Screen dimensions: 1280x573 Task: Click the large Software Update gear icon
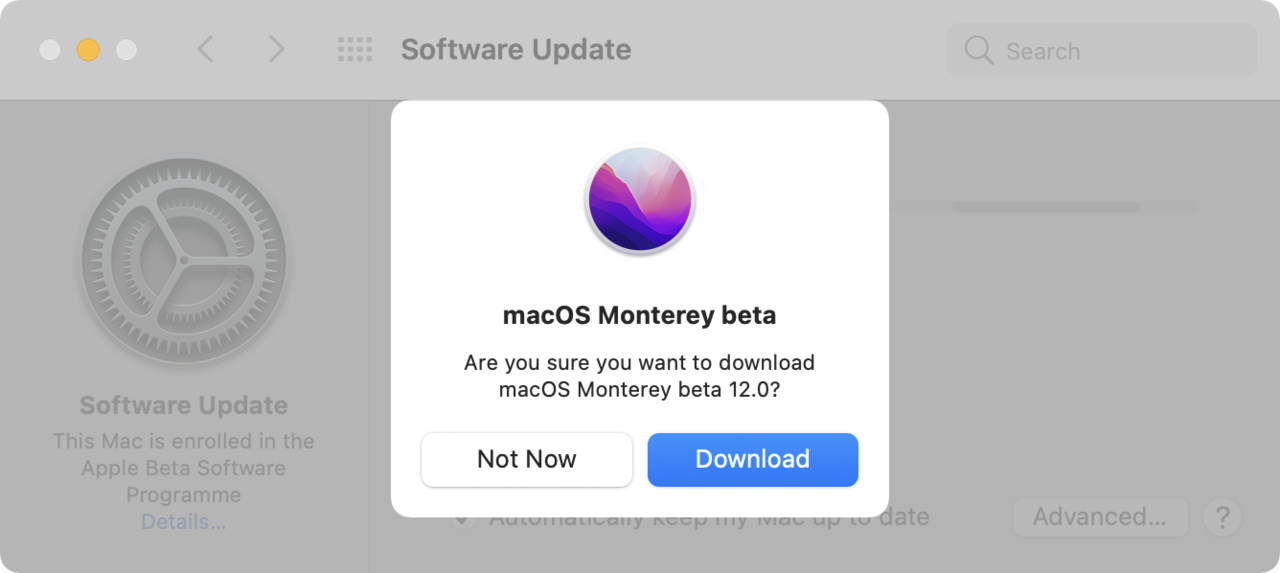click(x=183, y=261)
